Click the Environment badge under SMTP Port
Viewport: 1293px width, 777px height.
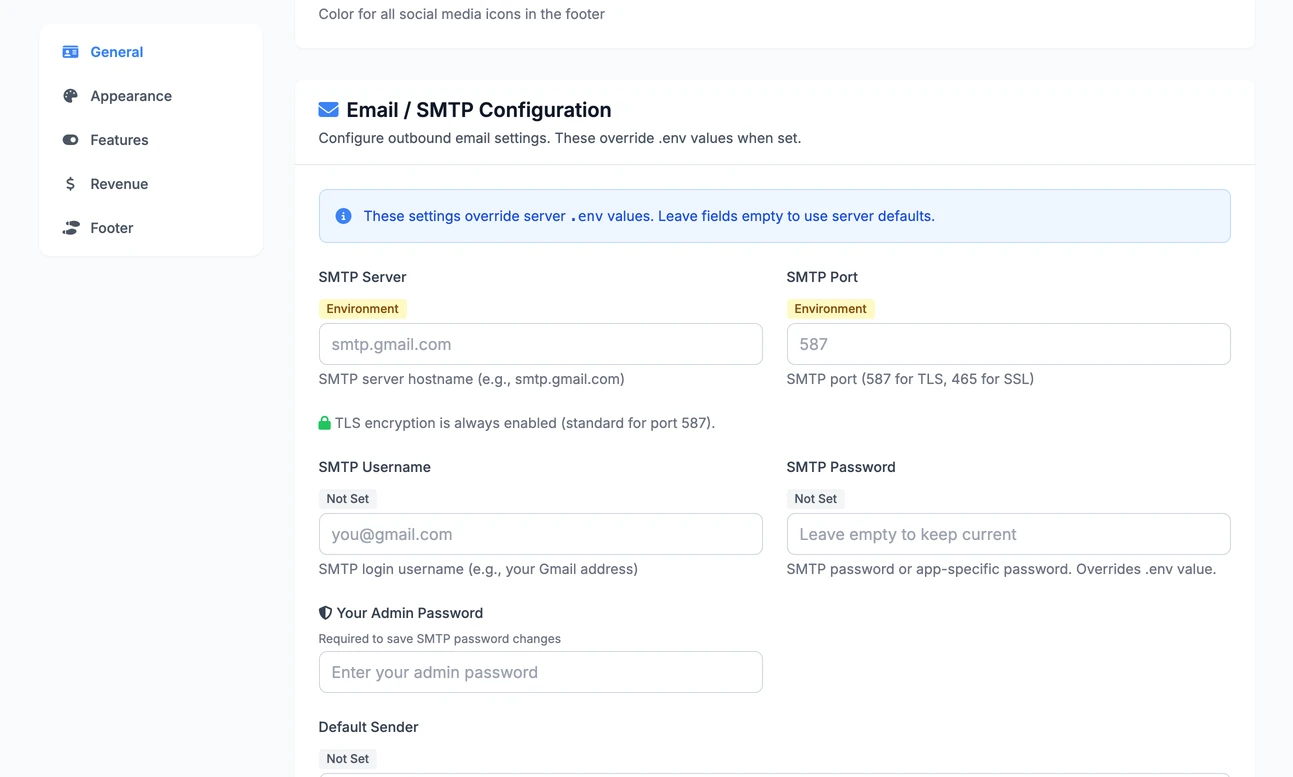pos(830,309)
